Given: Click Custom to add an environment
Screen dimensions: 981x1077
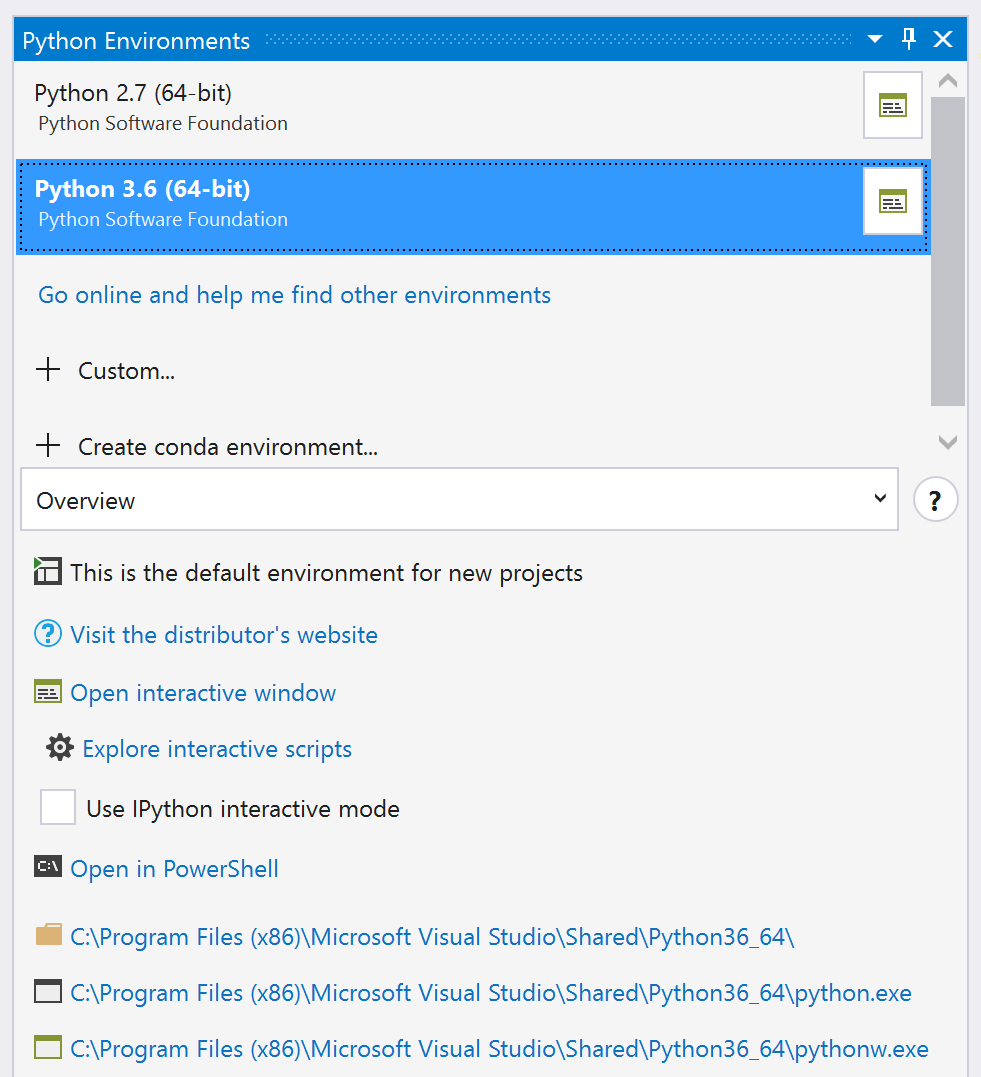Looking at the screenshot, I should [126, 370].
